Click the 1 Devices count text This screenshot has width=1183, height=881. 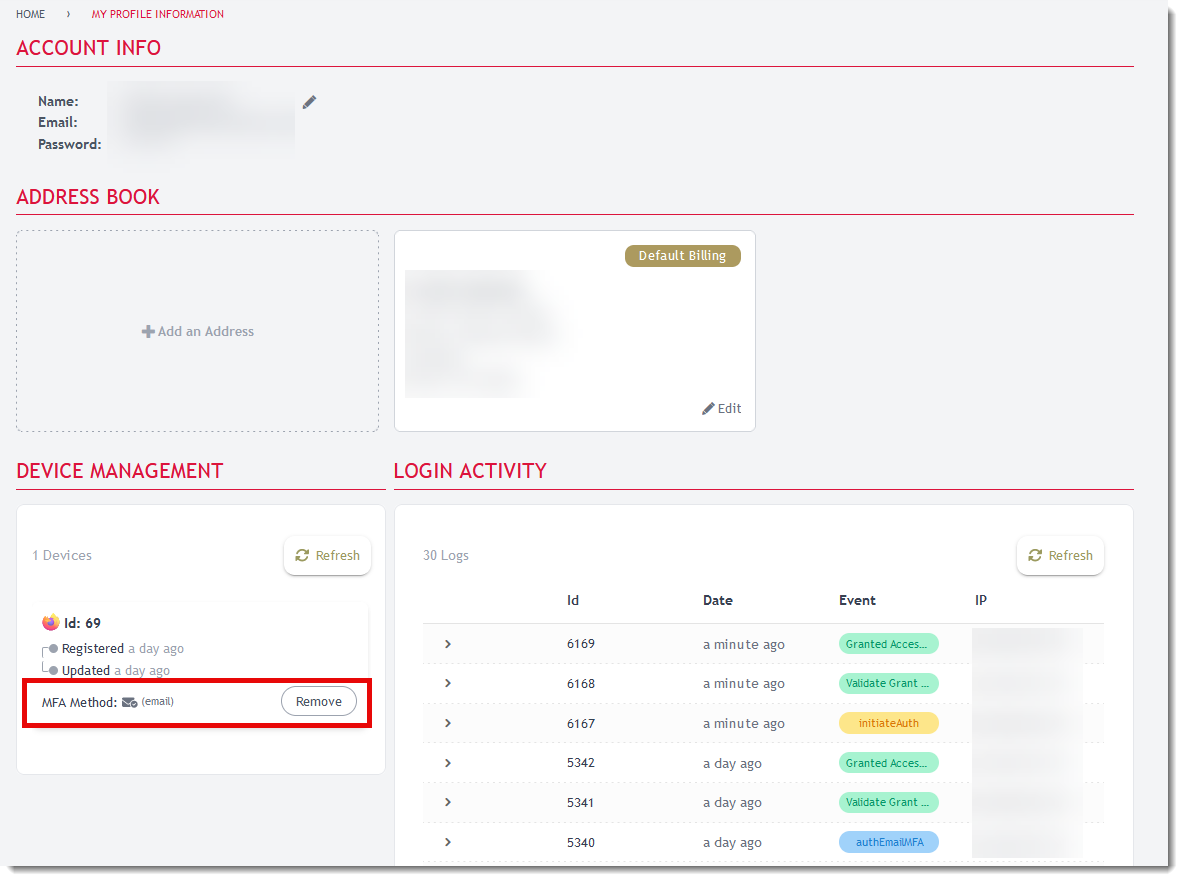point(62,555)
